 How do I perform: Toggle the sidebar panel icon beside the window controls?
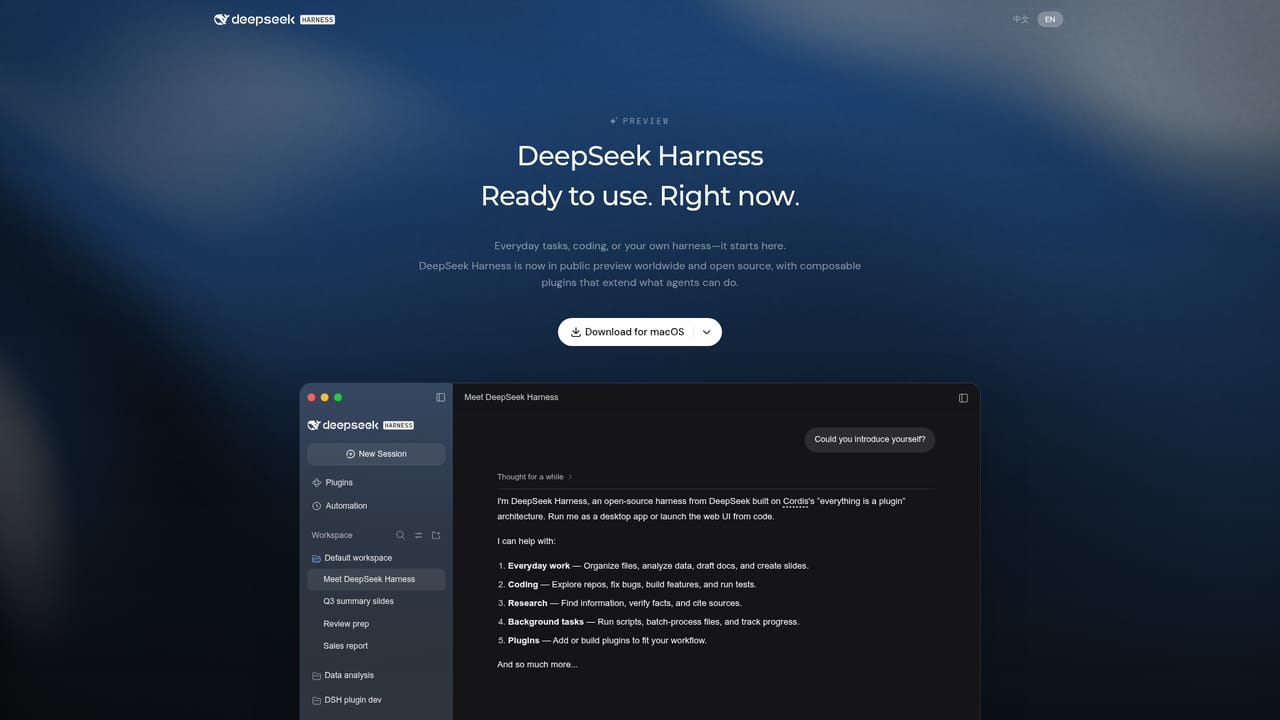click(440, 397)
